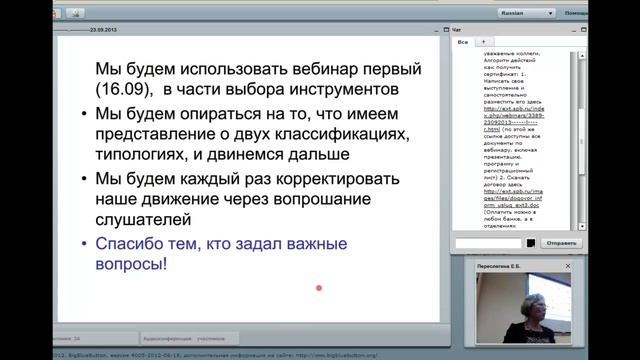The height and width of the screenshot is (360, 640).
Task: Click the webcam share icon in top toolbar
Action: click(x=75, y=13)
